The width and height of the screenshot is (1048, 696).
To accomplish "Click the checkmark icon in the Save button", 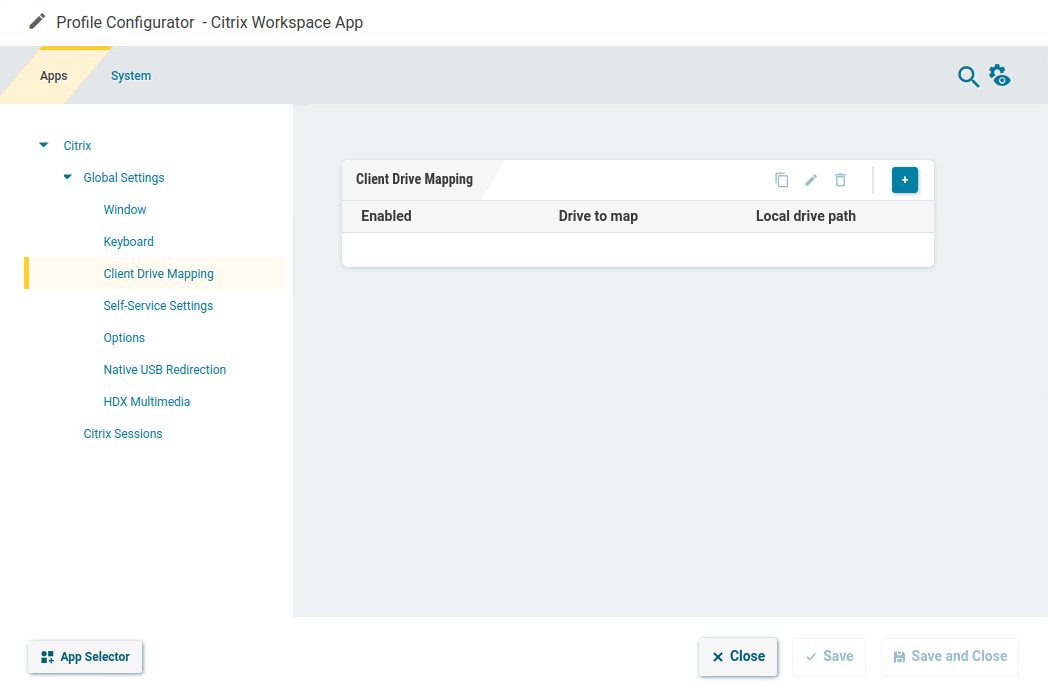I will pos(811,657).
